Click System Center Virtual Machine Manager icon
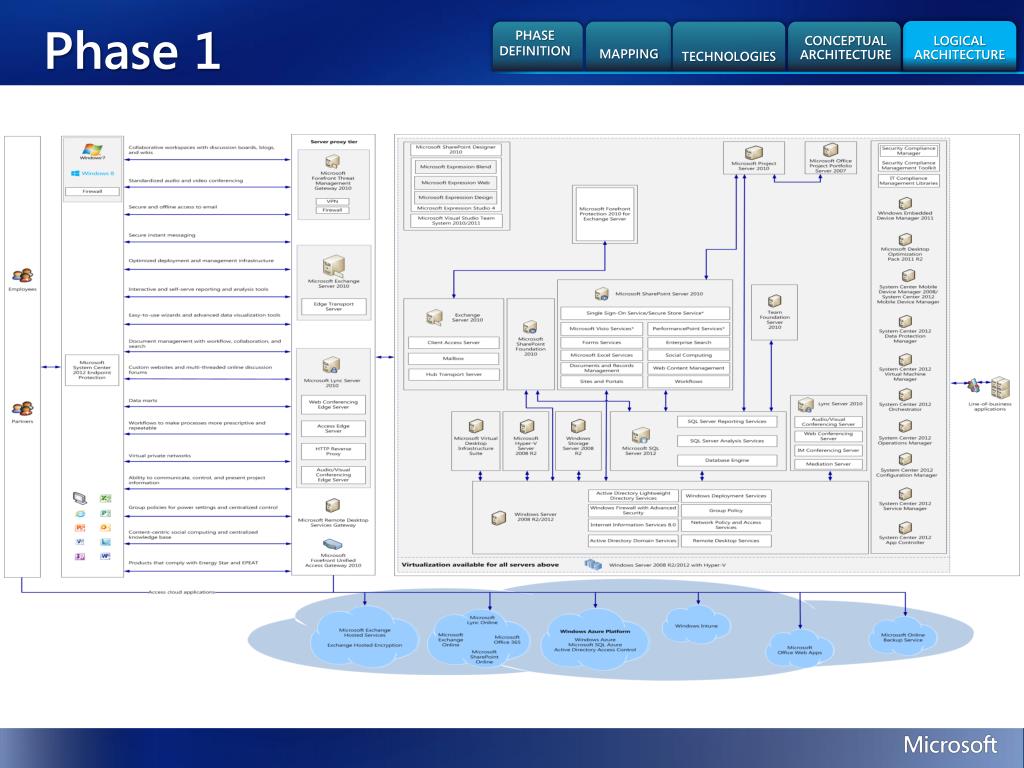Screen dimensions: 1024x768 (x=905, y=360)
